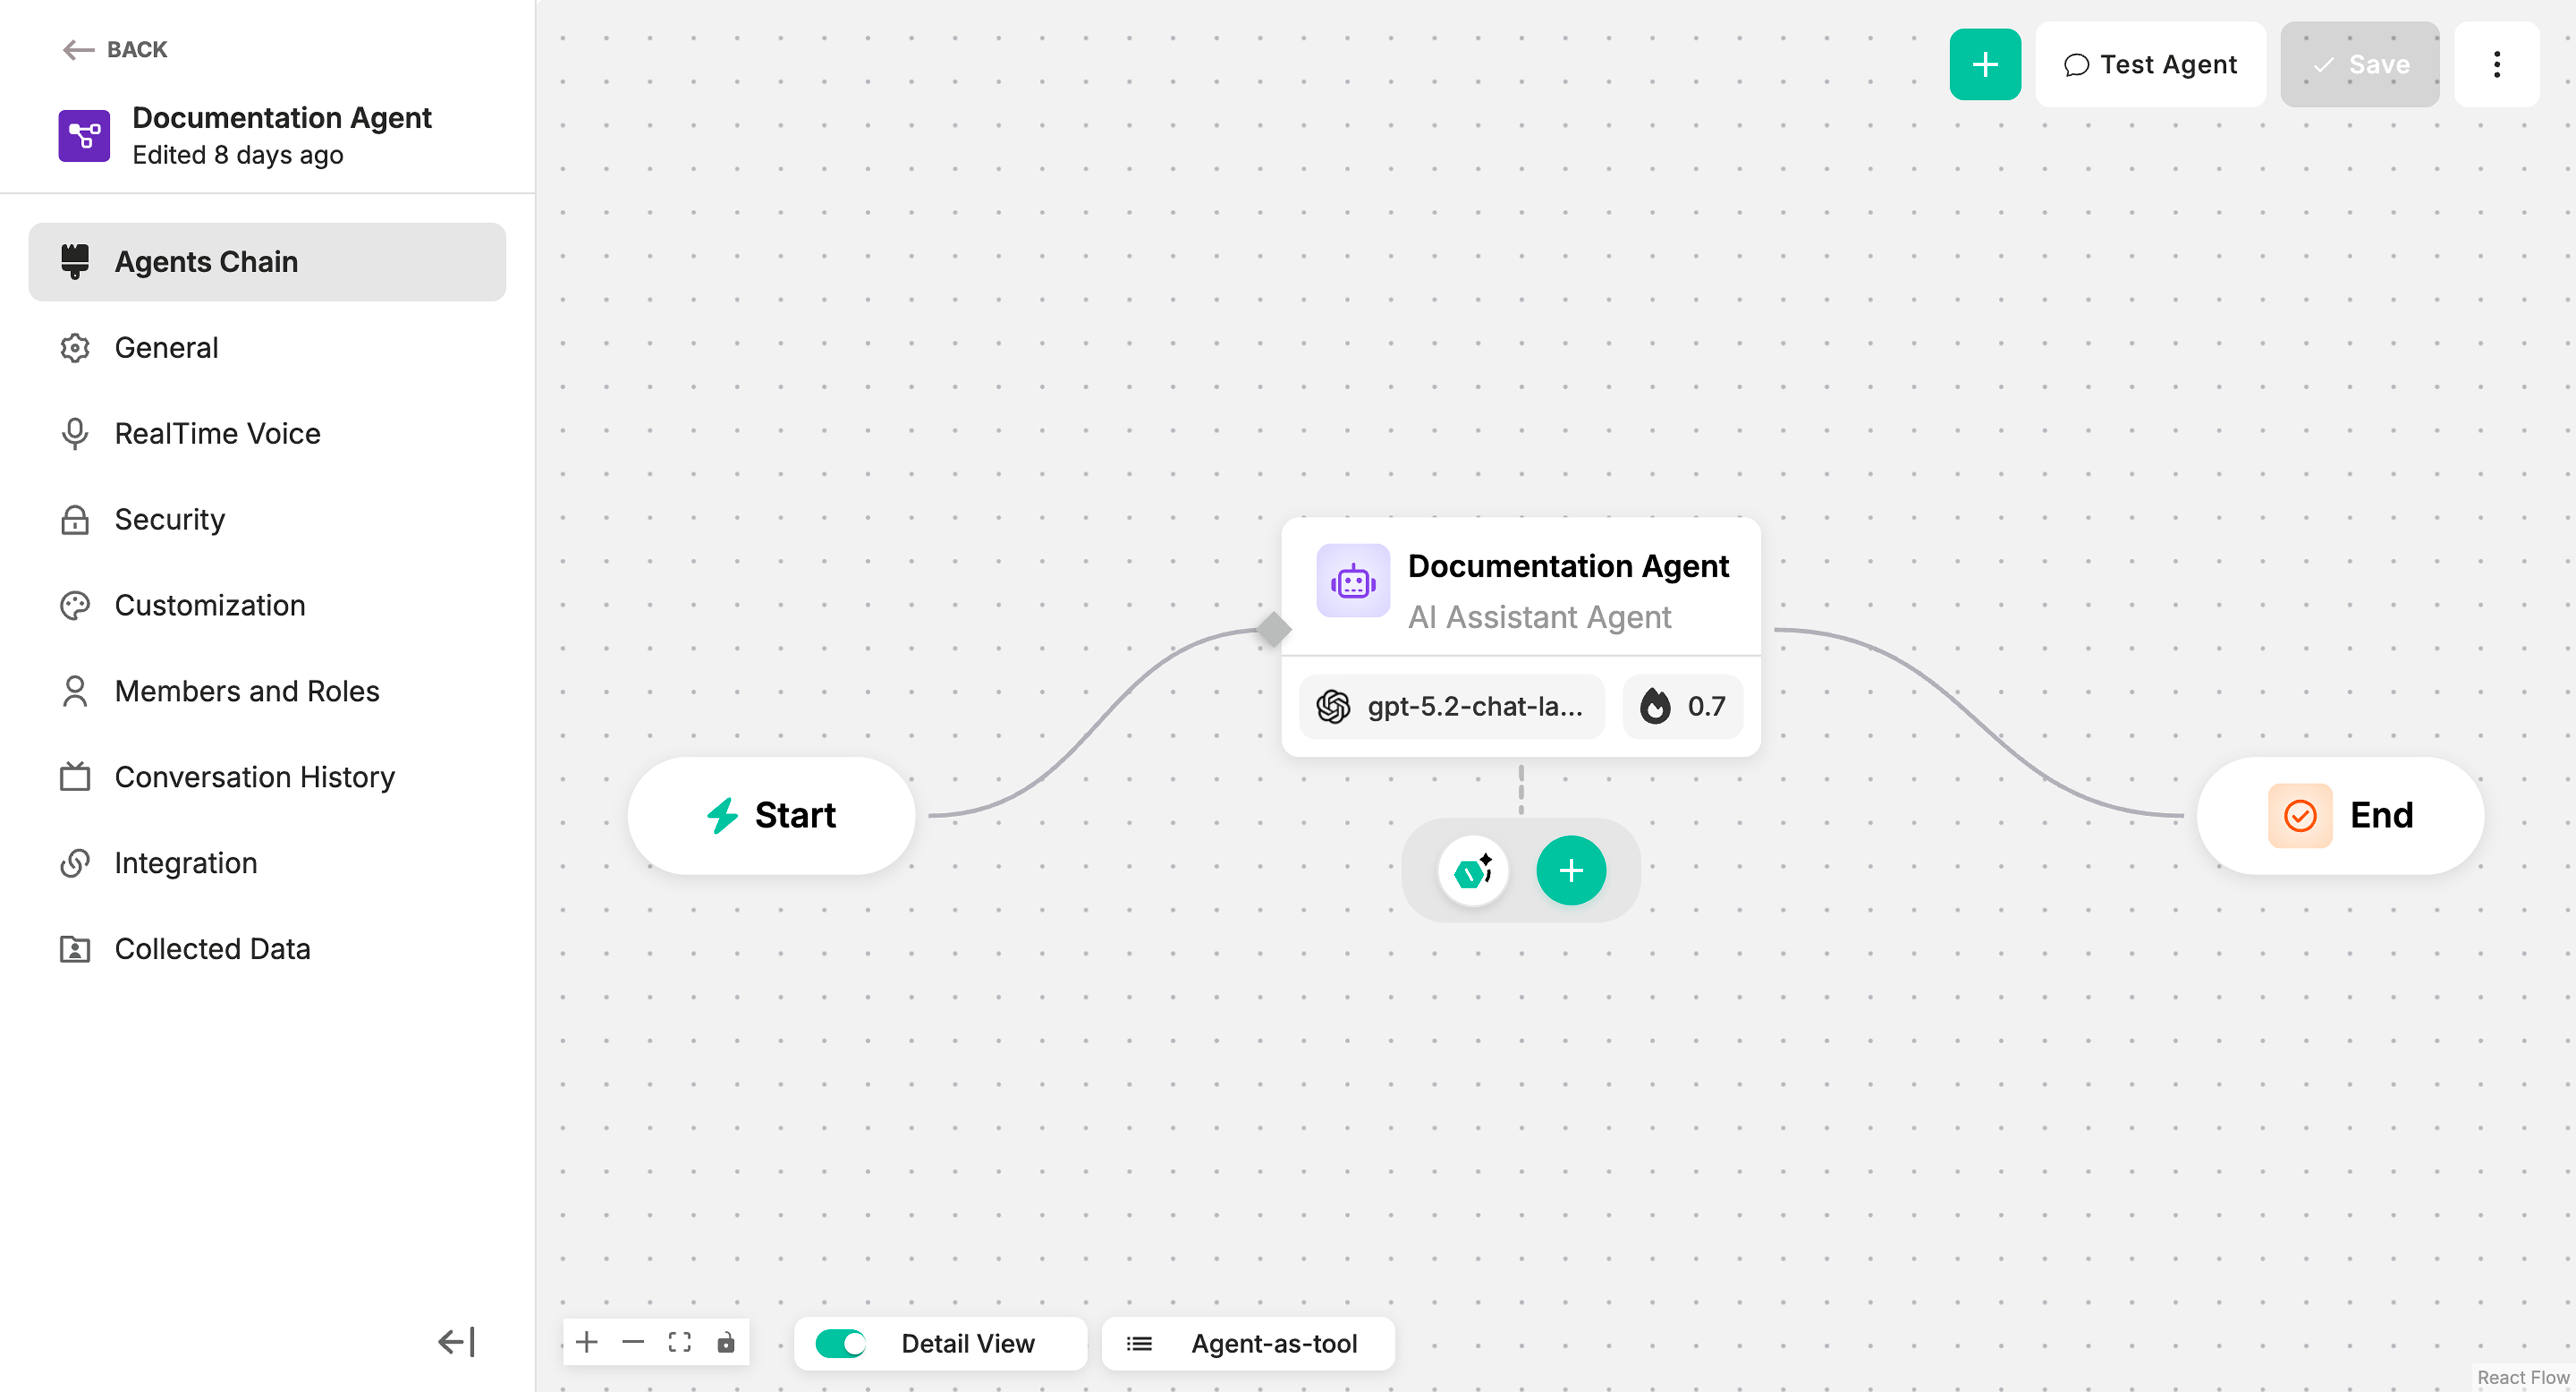
Task: Open the three-dot options menu
Action: click(x=2496, y=64)
